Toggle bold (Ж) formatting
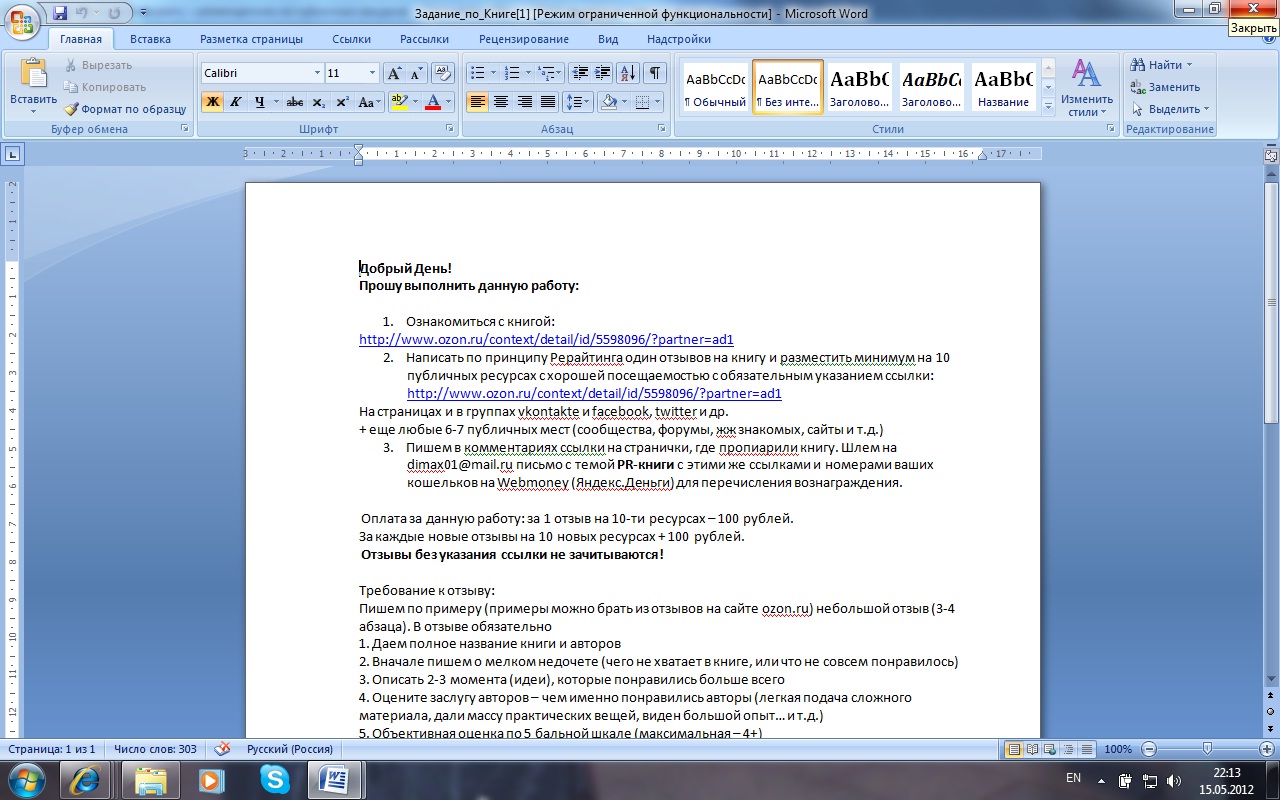 click(212, 102)
